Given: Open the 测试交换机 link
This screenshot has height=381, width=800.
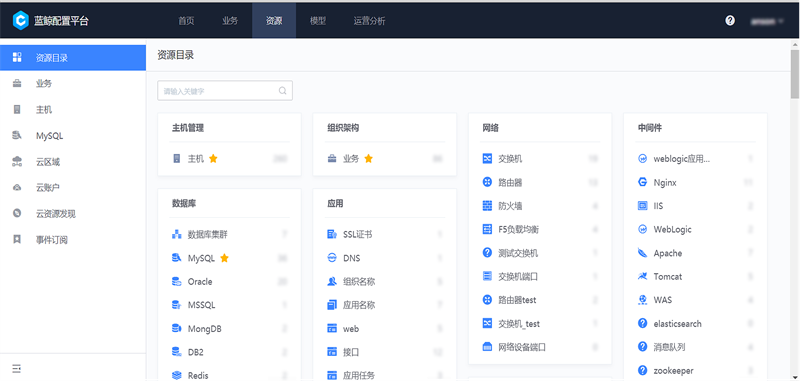Looking at the screenshot, I should (518, 252).
